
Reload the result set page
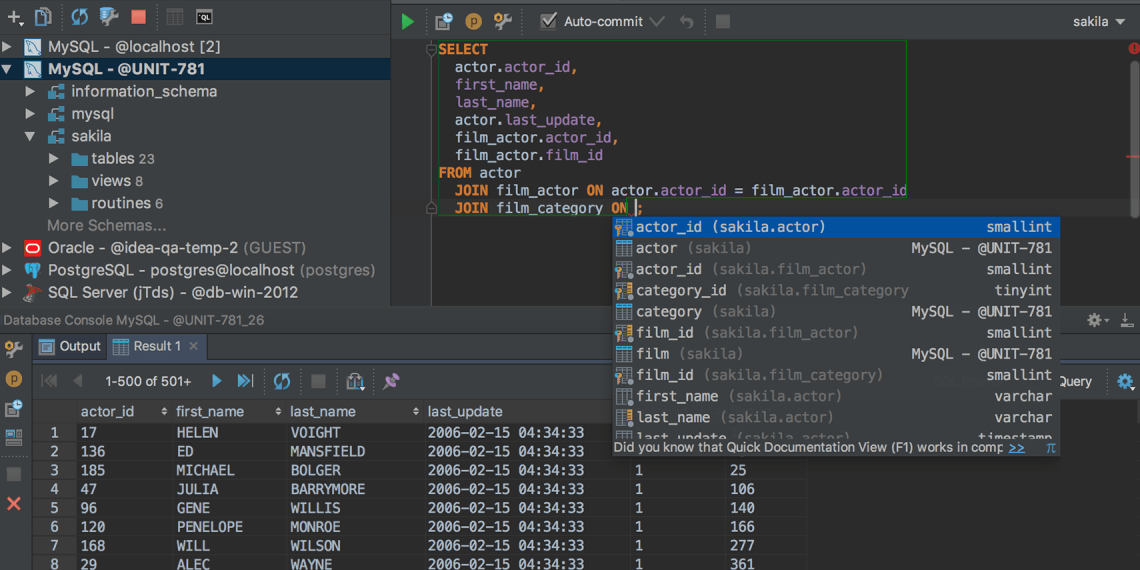click(282, 381)
